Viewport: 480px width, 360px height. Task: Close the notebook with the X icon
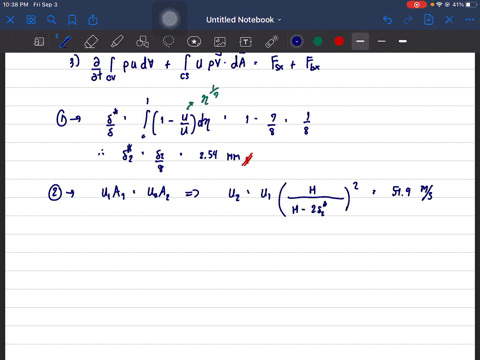pyautogui.click(x=10, y=20)
